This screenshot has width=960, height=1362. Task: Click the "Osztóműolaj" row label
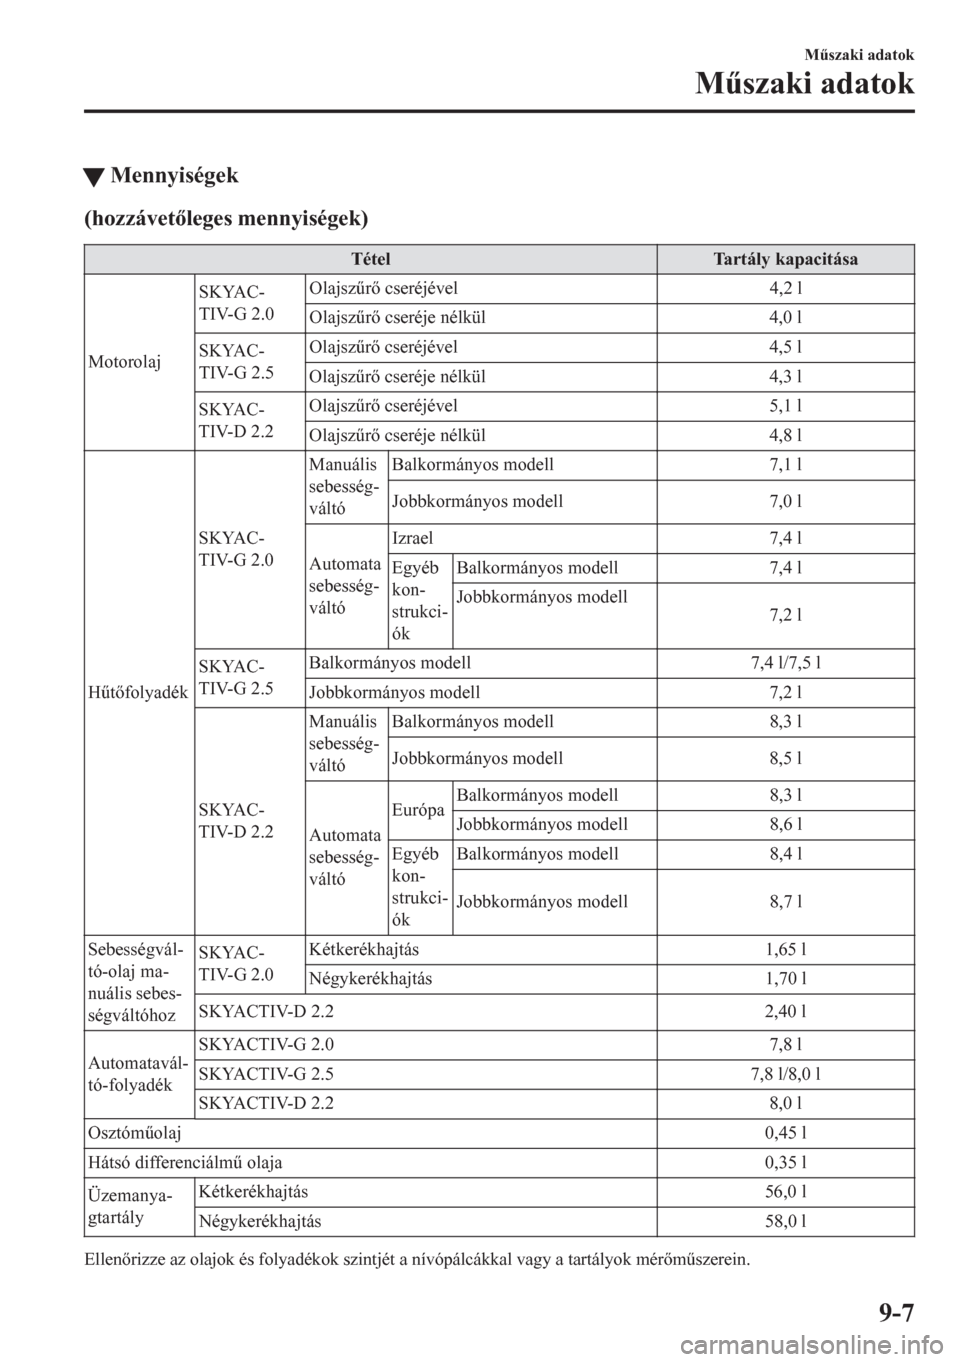(x=134, y=1133)
